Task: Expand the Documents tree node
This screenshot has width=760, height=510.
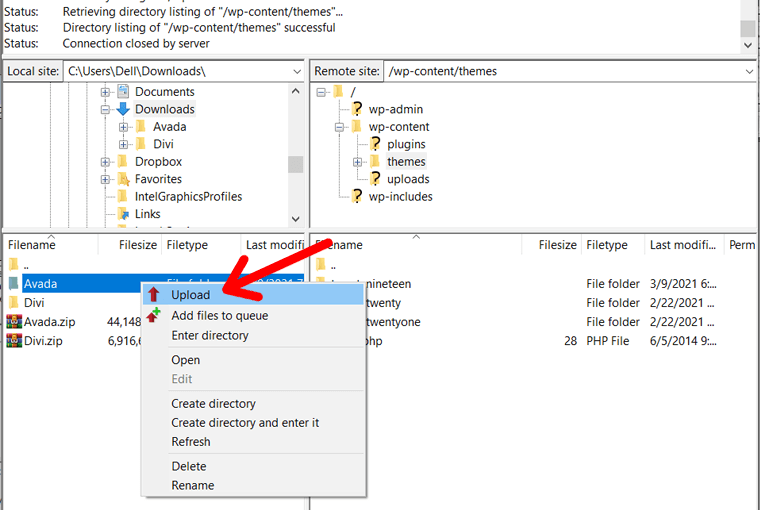Action: (105, 92)
